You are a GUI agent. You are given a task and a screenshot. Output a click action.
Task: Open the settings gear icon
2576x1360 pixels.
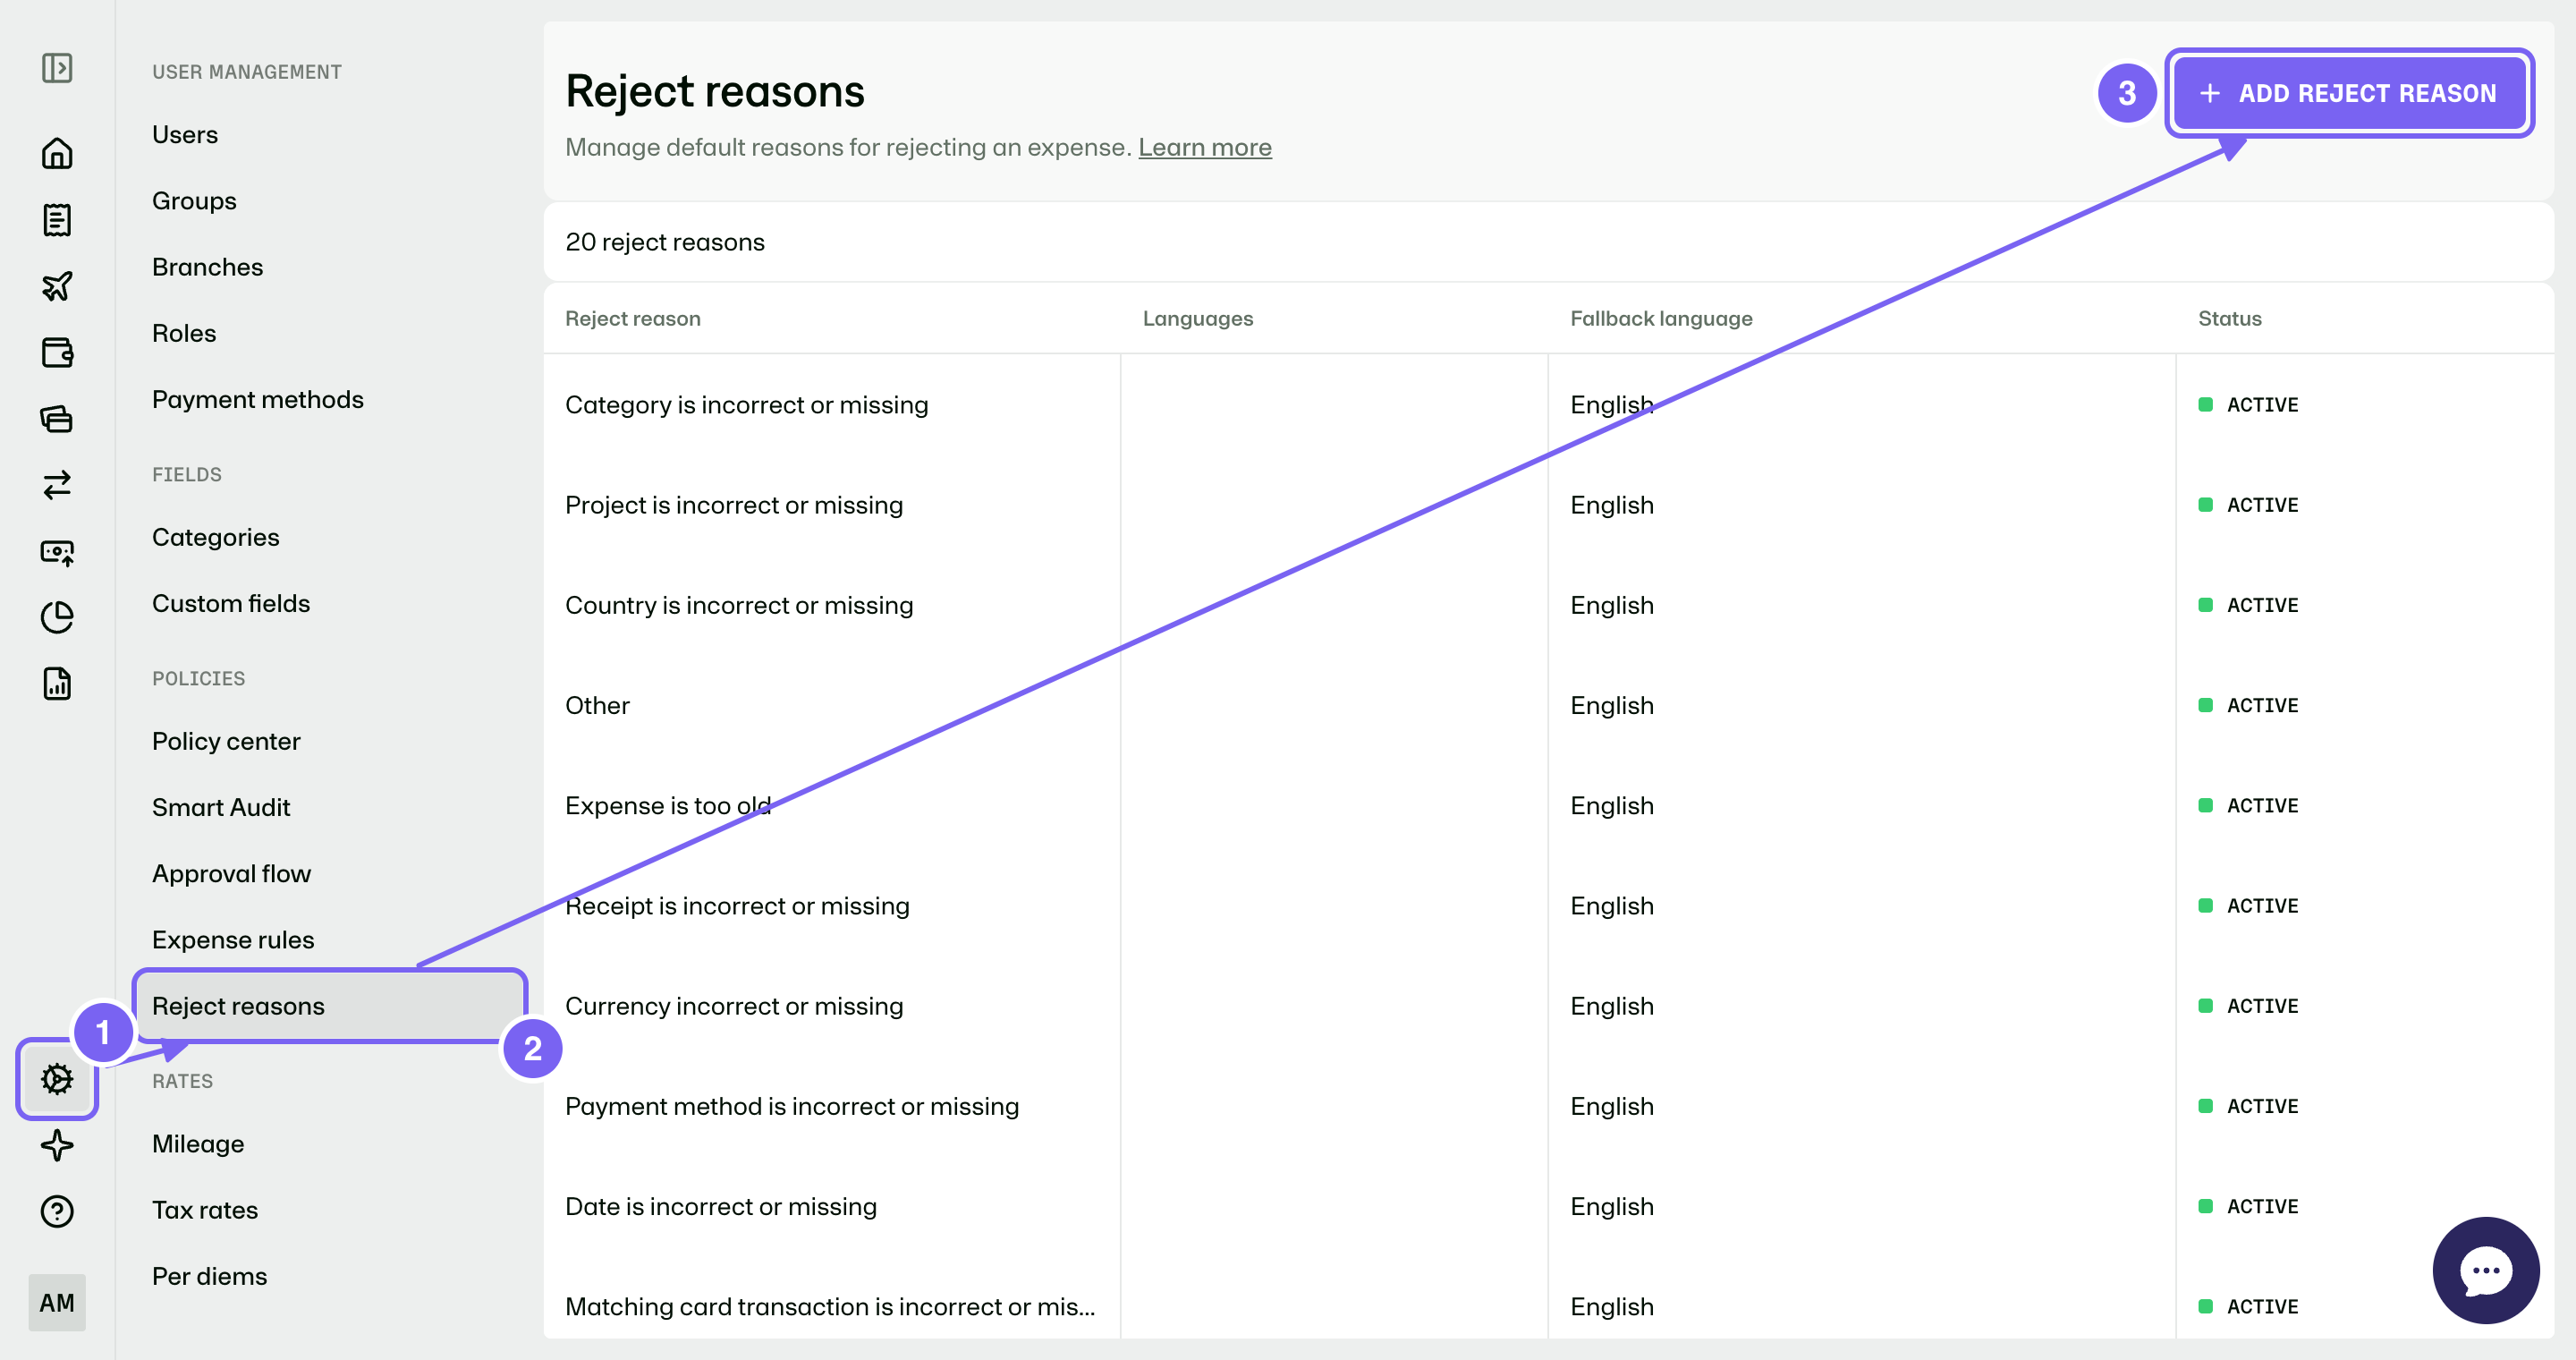tap(57, 1079)
